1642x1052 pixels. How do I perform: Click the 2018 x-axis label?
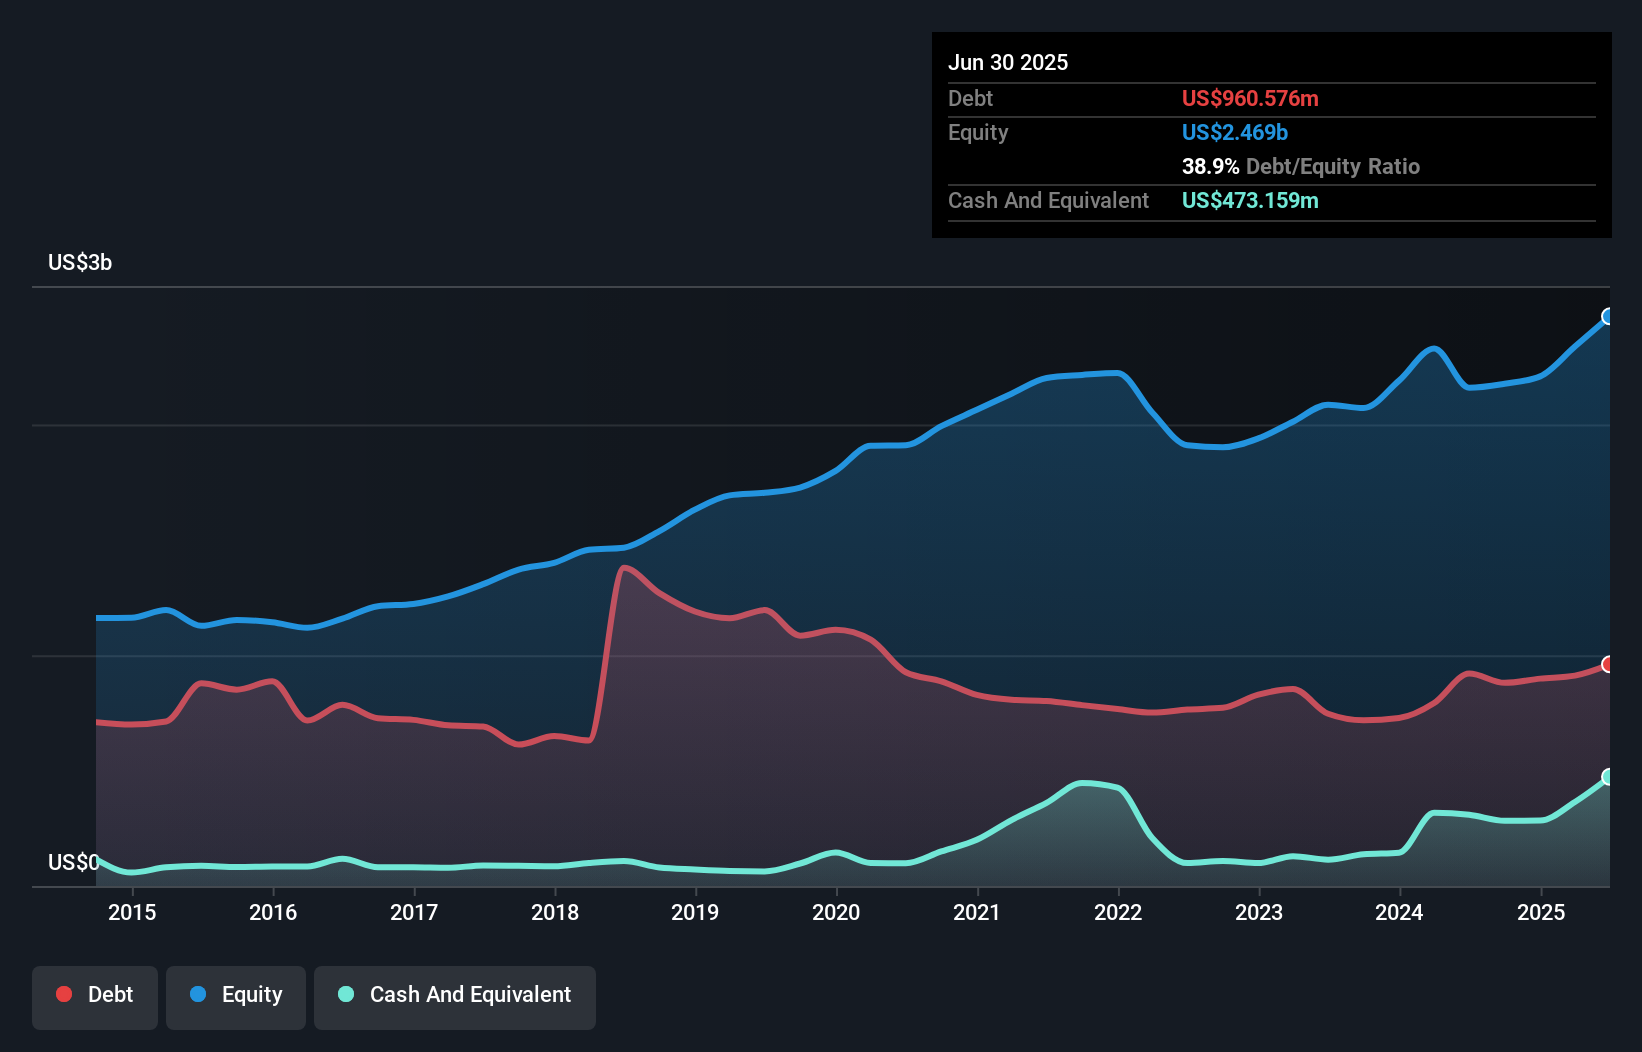click(555, 912)
